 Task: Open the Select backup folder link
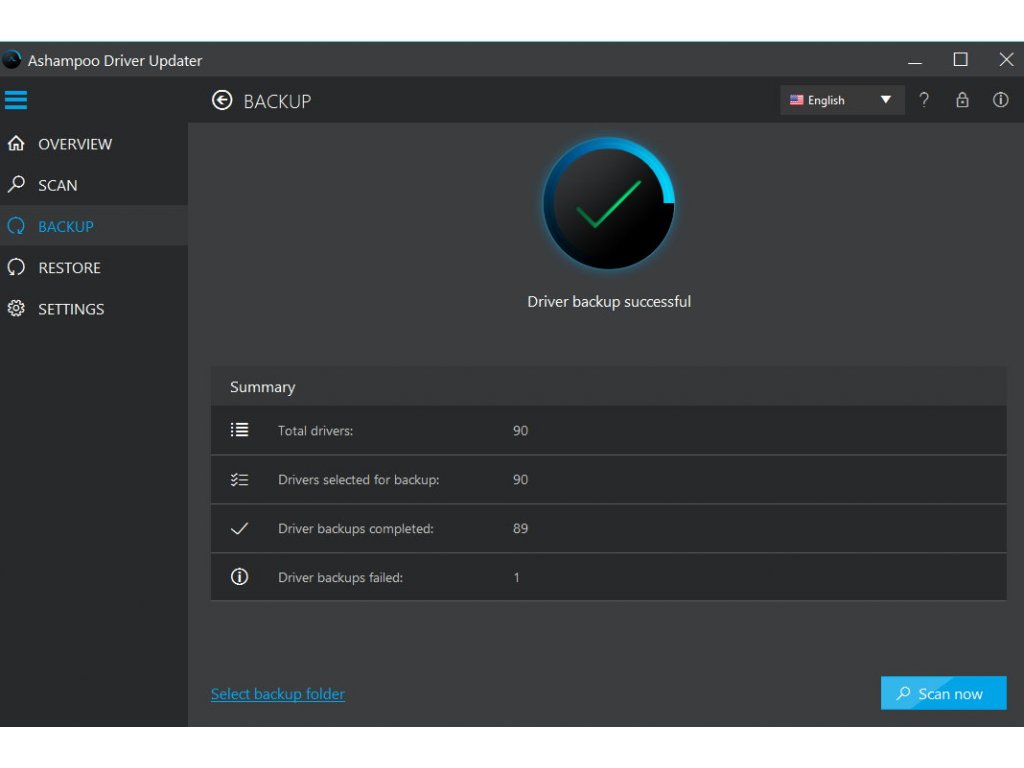(278, 694)
